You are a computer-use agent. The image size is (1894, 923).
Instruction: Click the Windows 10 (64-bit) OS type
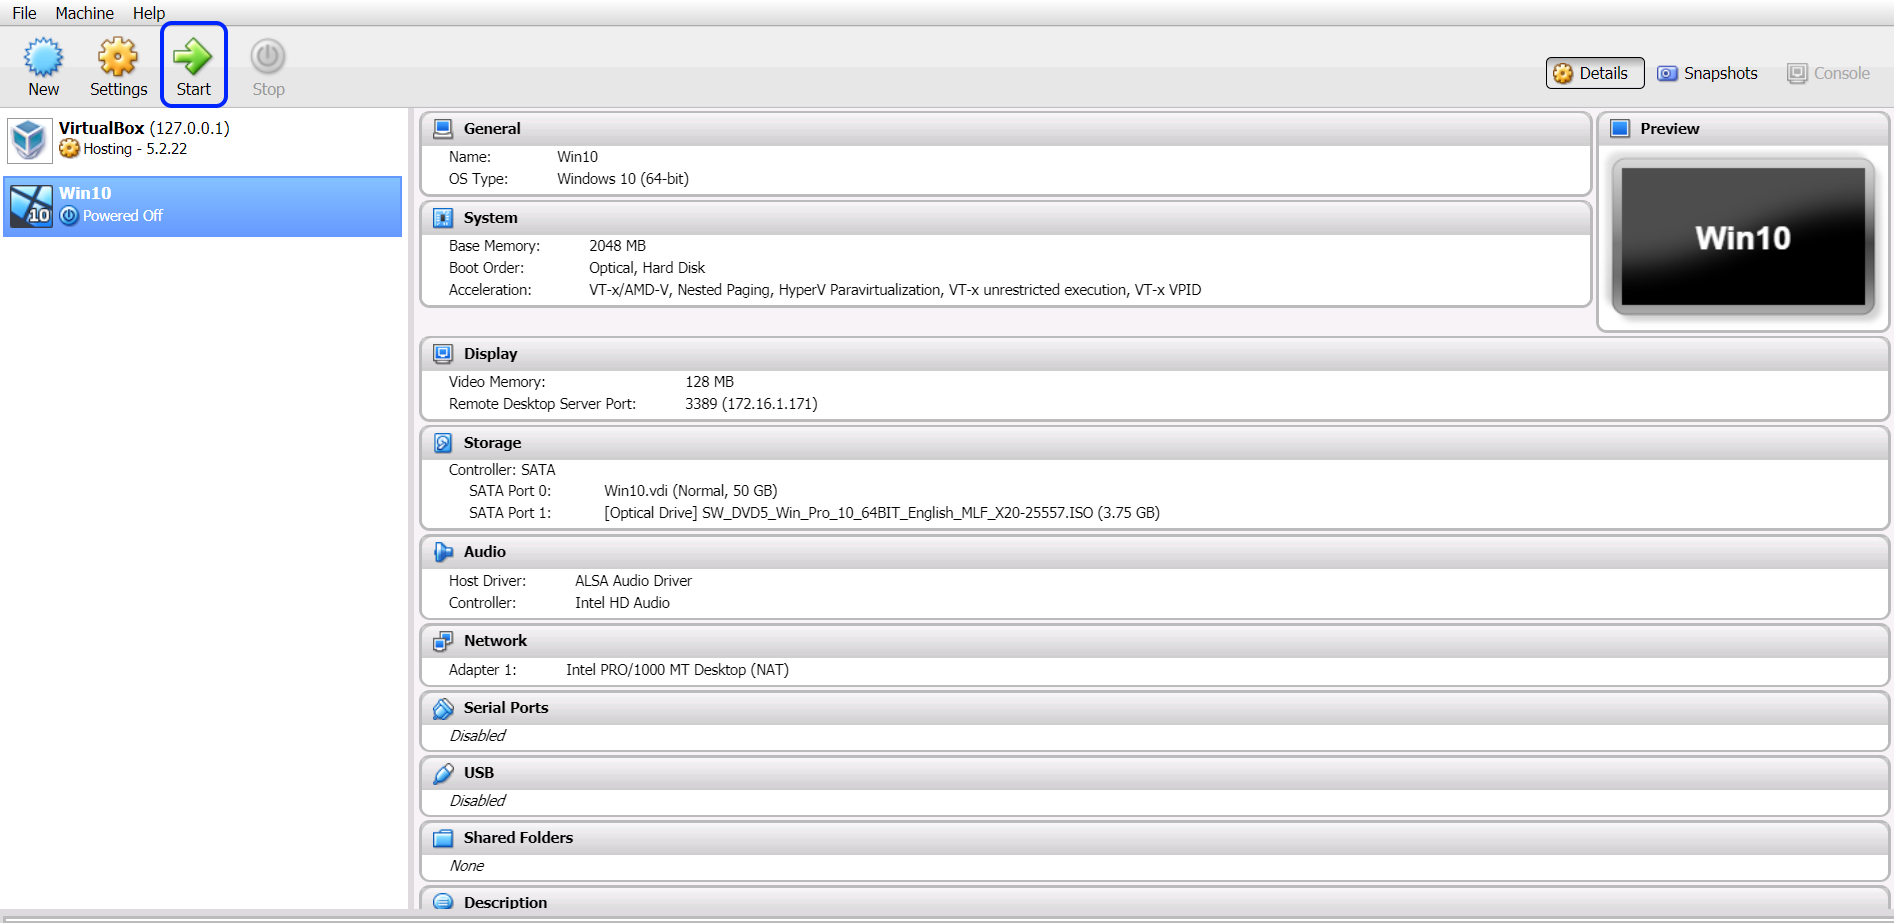pos(623,179)
